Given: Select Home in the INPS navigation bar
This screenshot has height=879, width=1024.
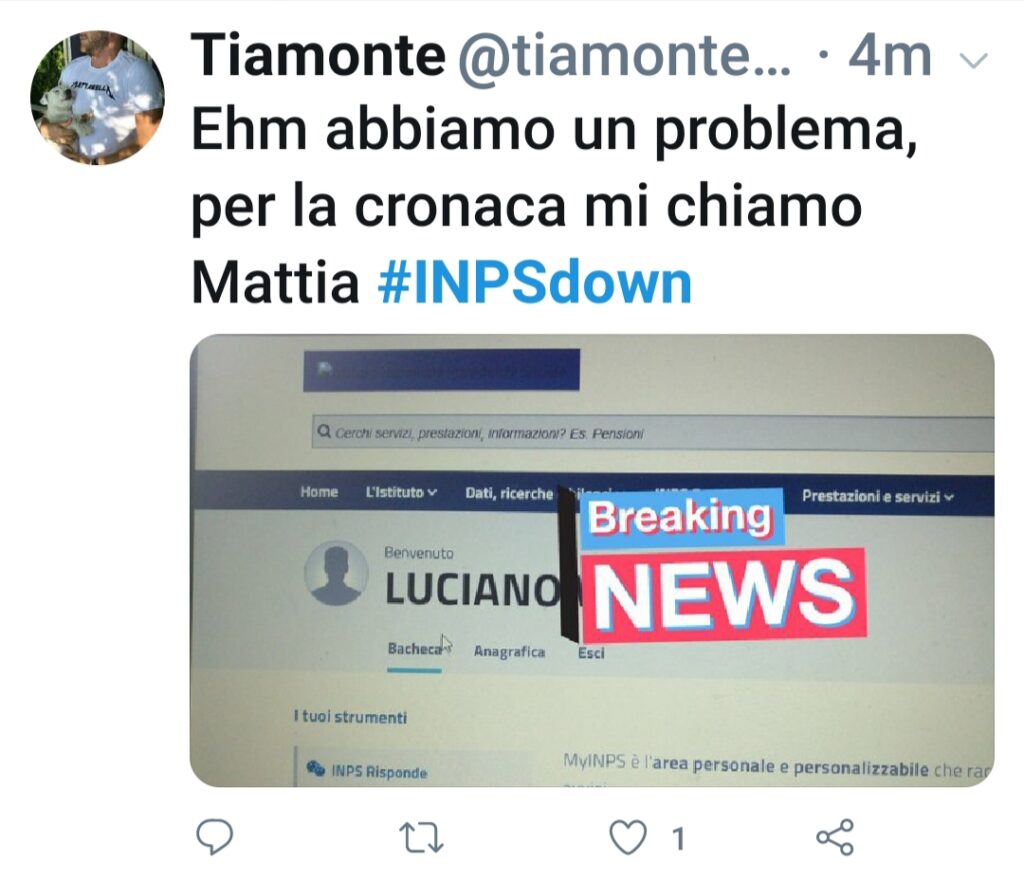Looking at the screenshot, I should click(x=319, y=492).
